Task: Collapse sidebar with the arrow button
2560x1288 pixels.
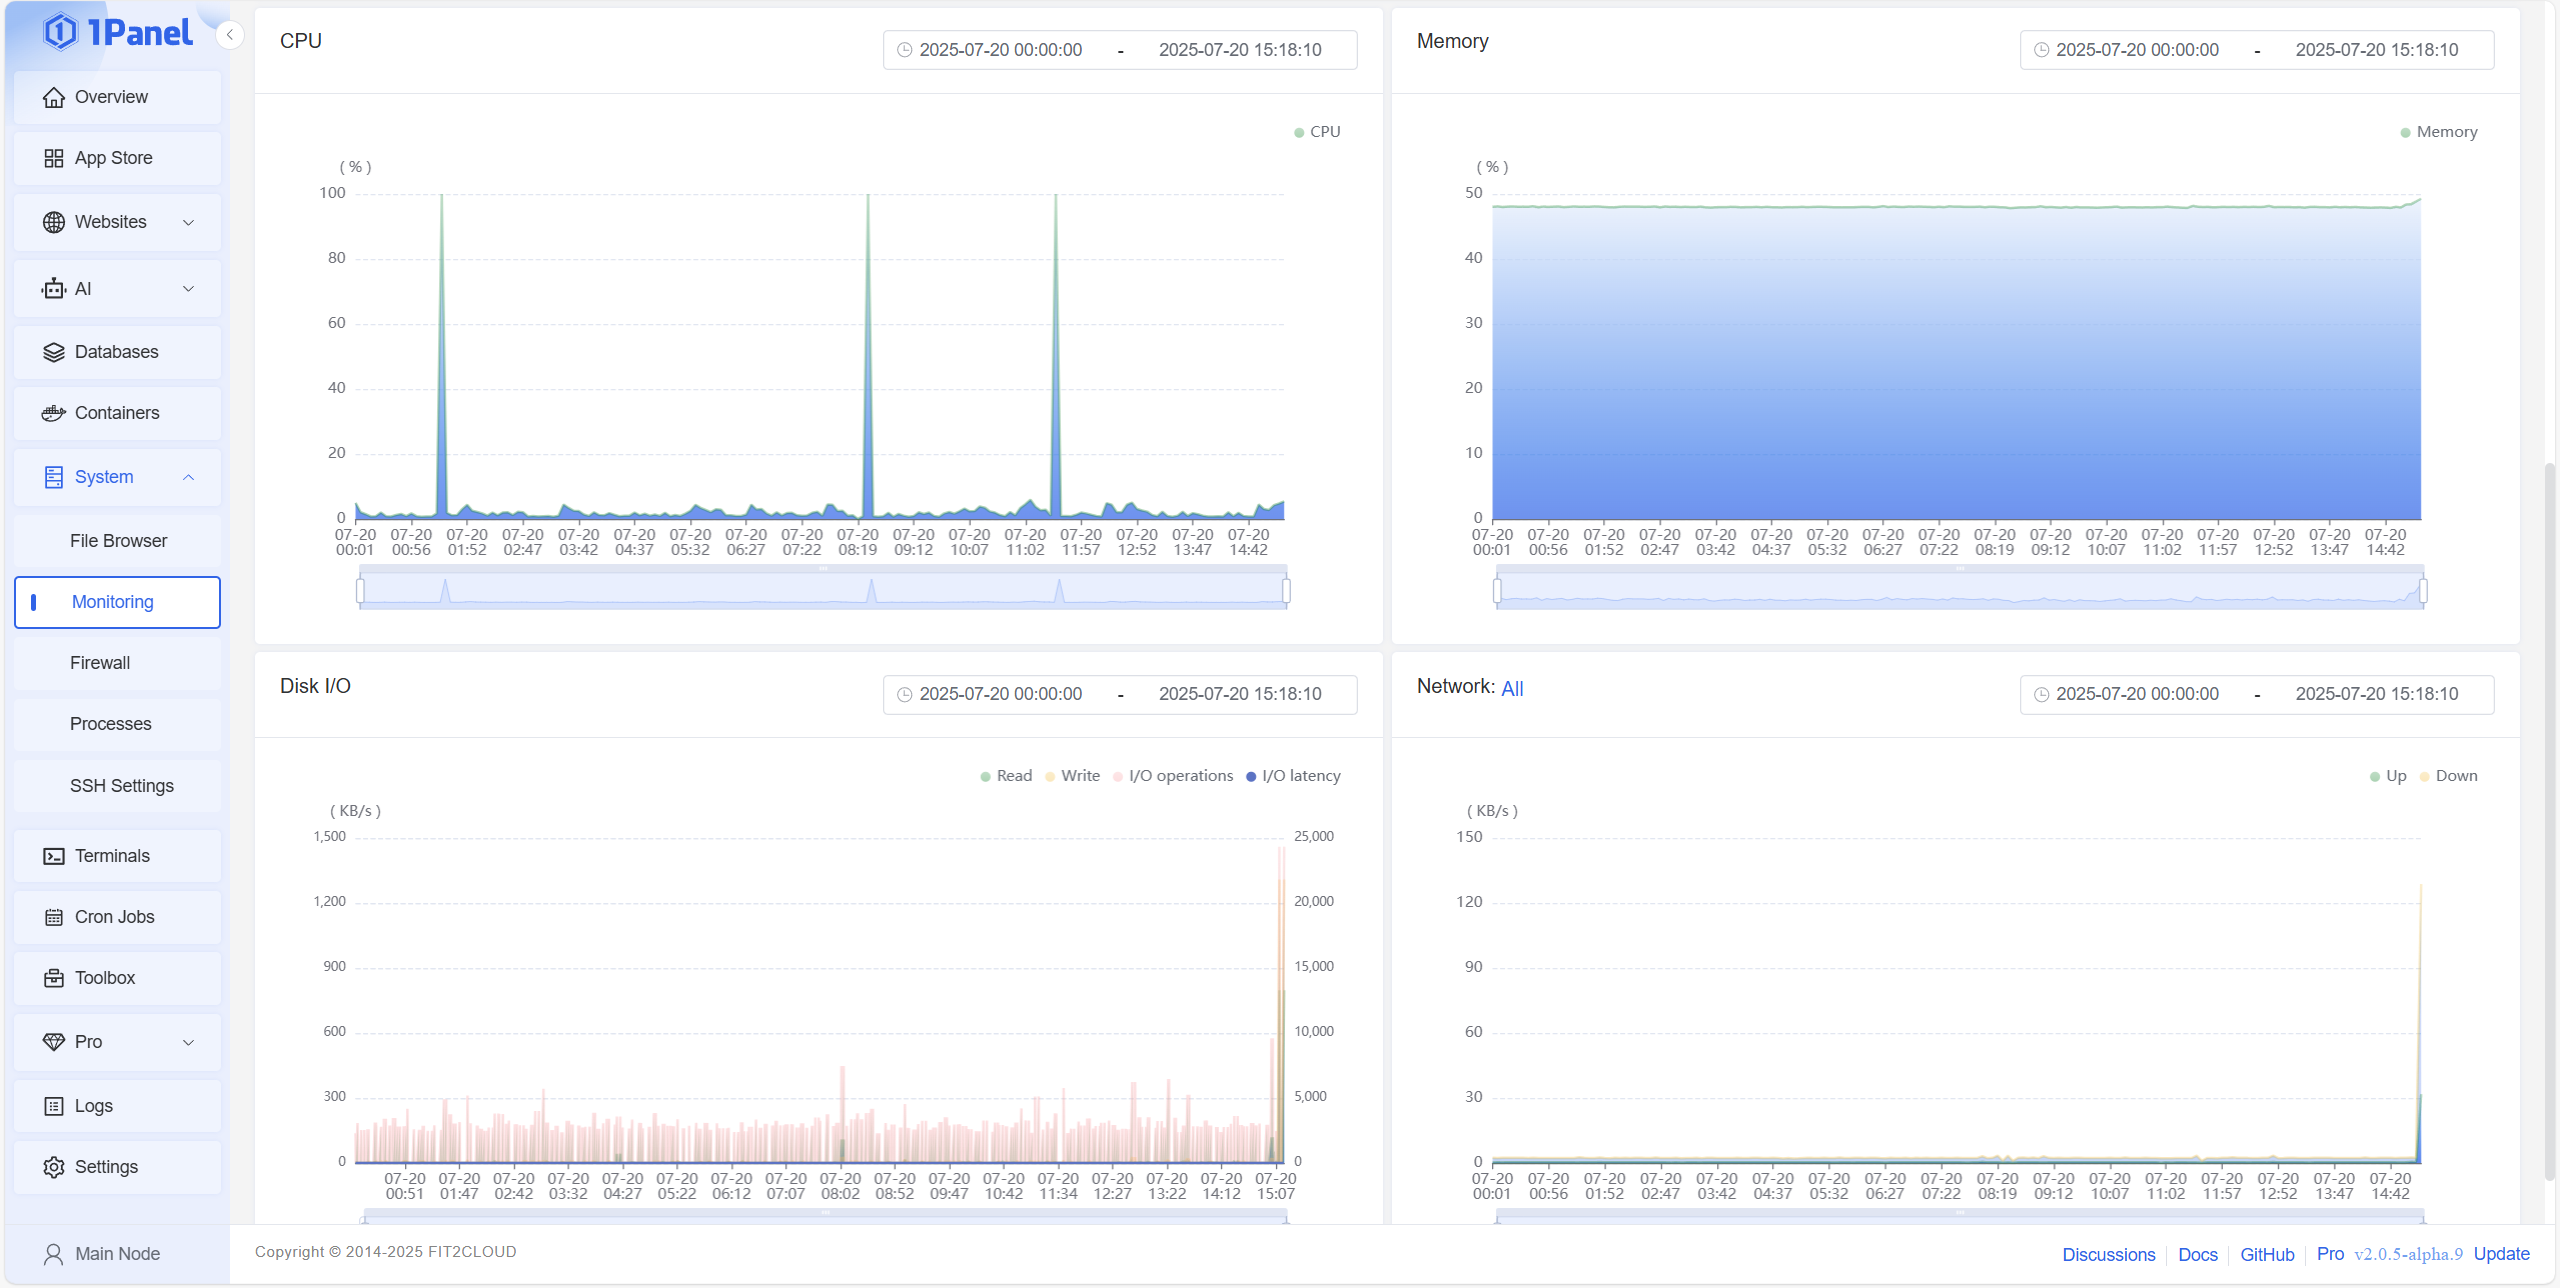Action: (230, 36)
